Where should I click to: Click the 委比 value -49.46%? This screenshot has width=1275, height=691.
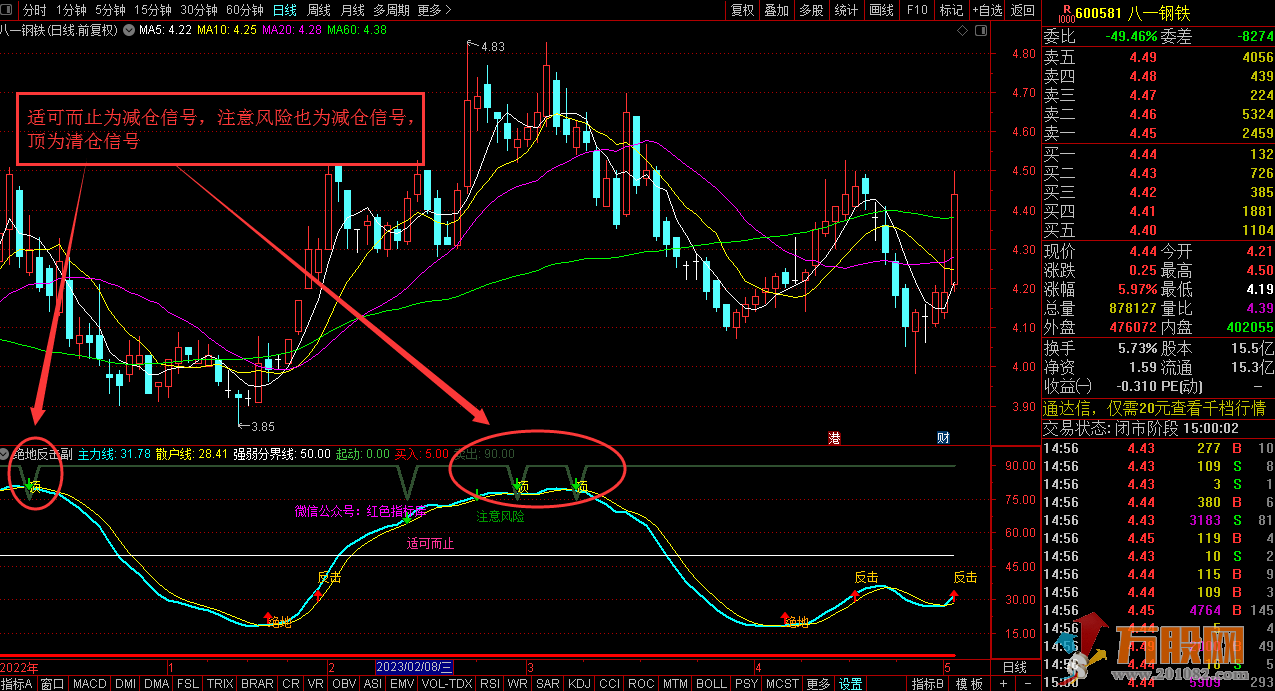coord(1131,37)
